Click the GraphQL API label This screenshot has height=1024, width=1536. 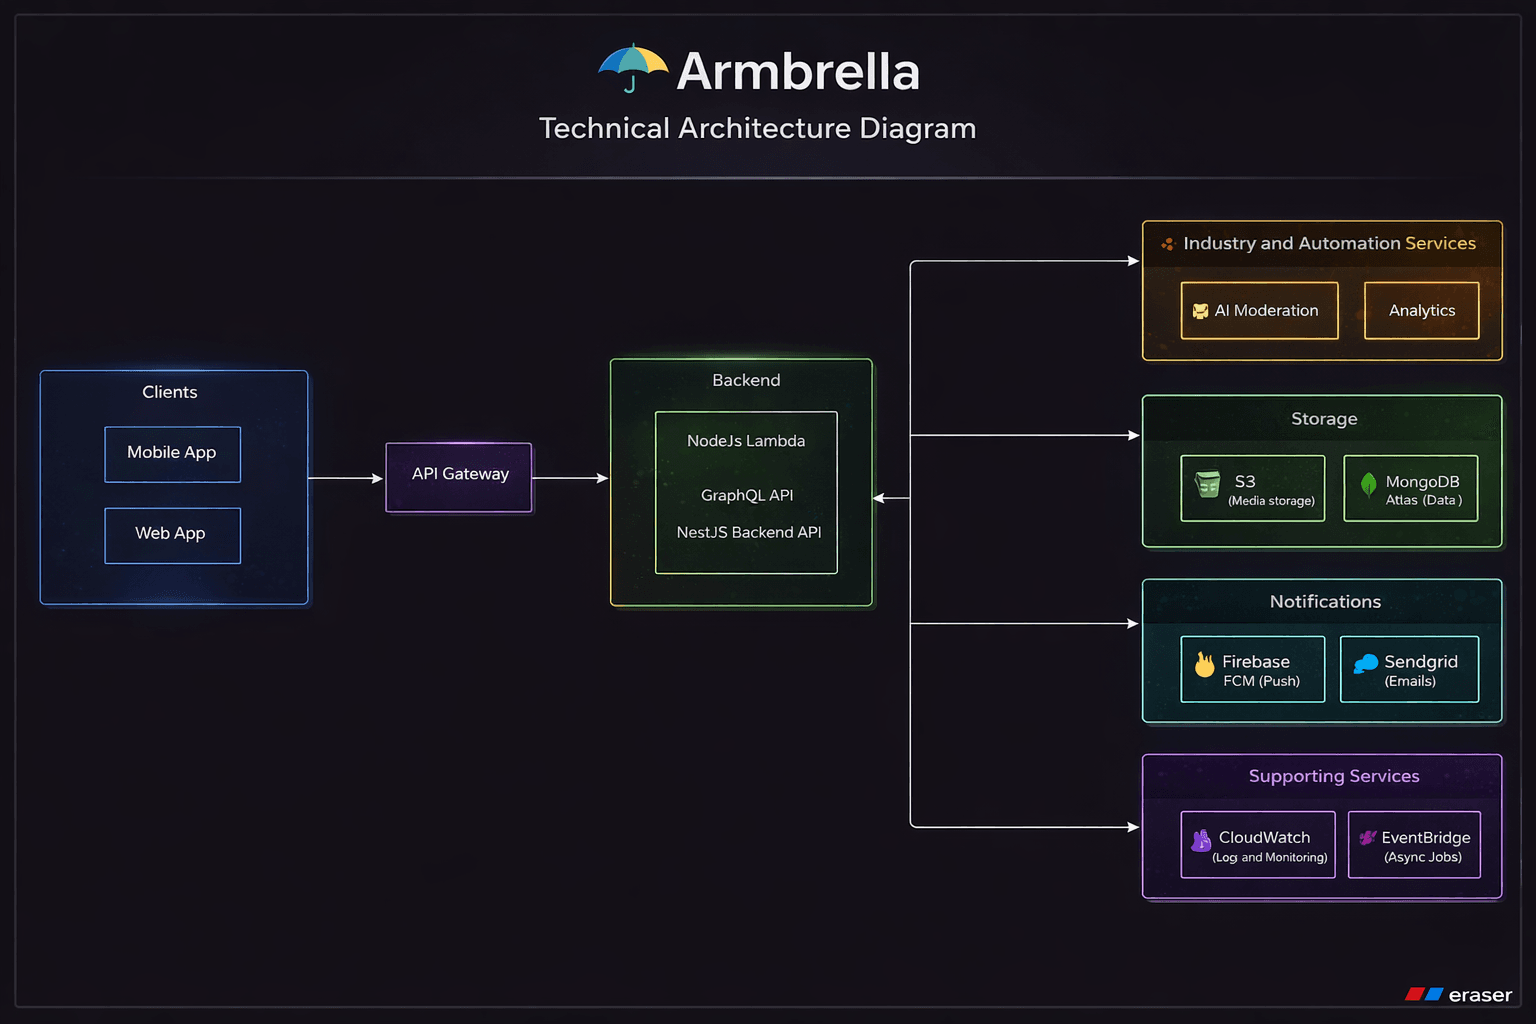click(x=746, y=495)
